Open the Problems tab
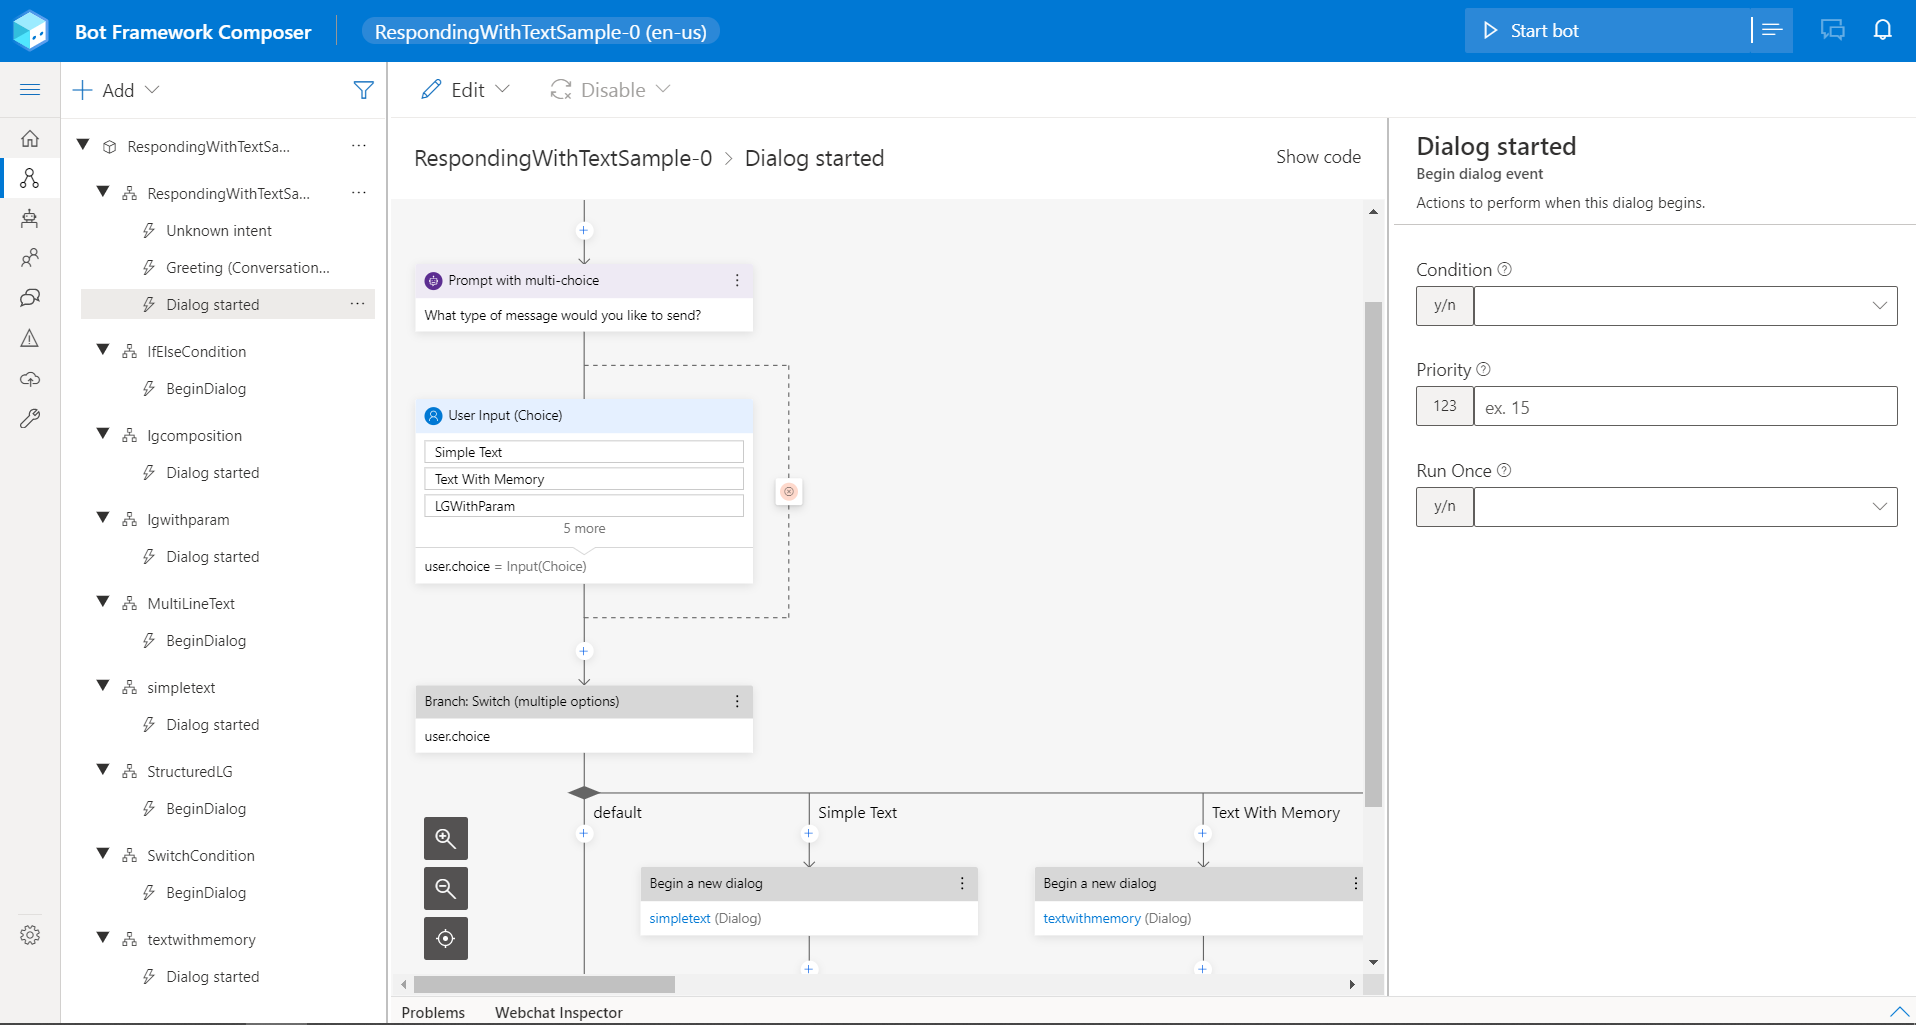 (x=433, y=1012)
